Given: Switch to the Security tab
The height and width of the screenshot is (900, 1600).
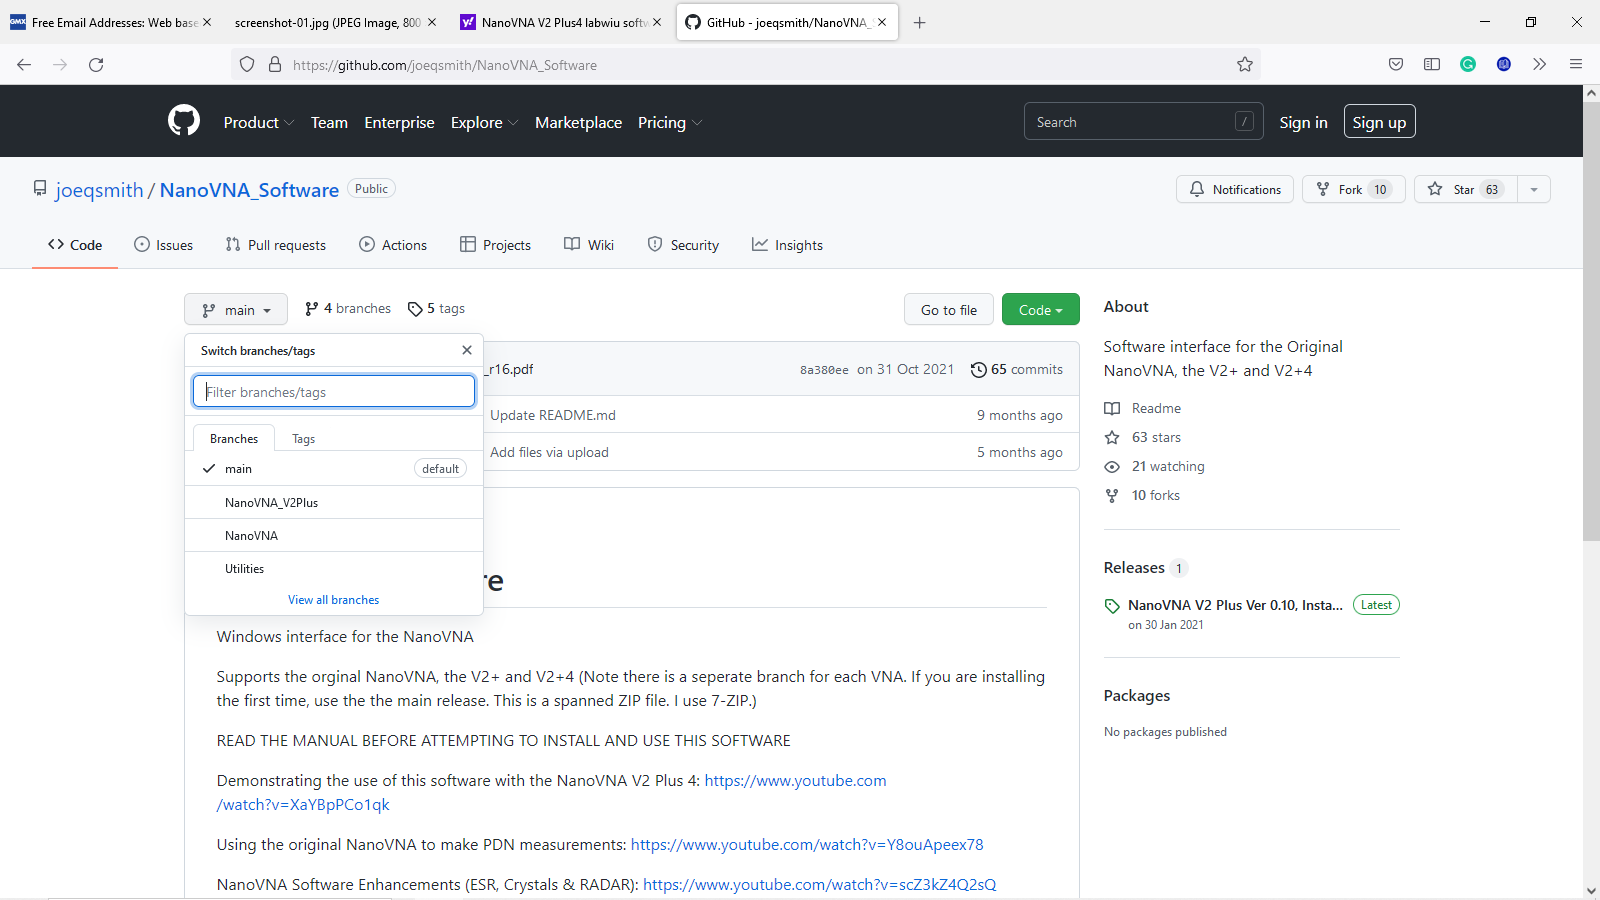Looking at the screenshot, I should click(683, 245).
